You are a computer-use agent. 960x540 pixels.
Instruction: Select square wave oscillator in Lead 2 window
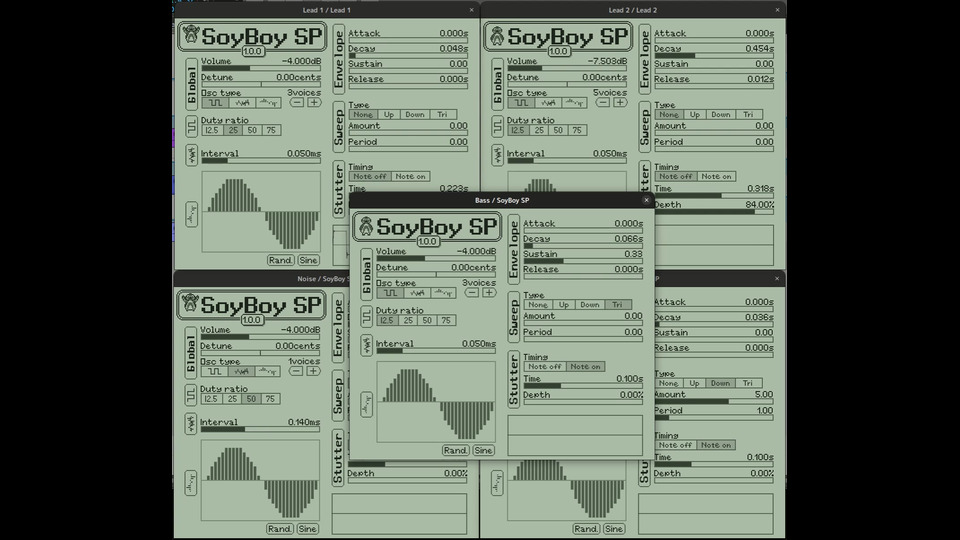point(521,103)
